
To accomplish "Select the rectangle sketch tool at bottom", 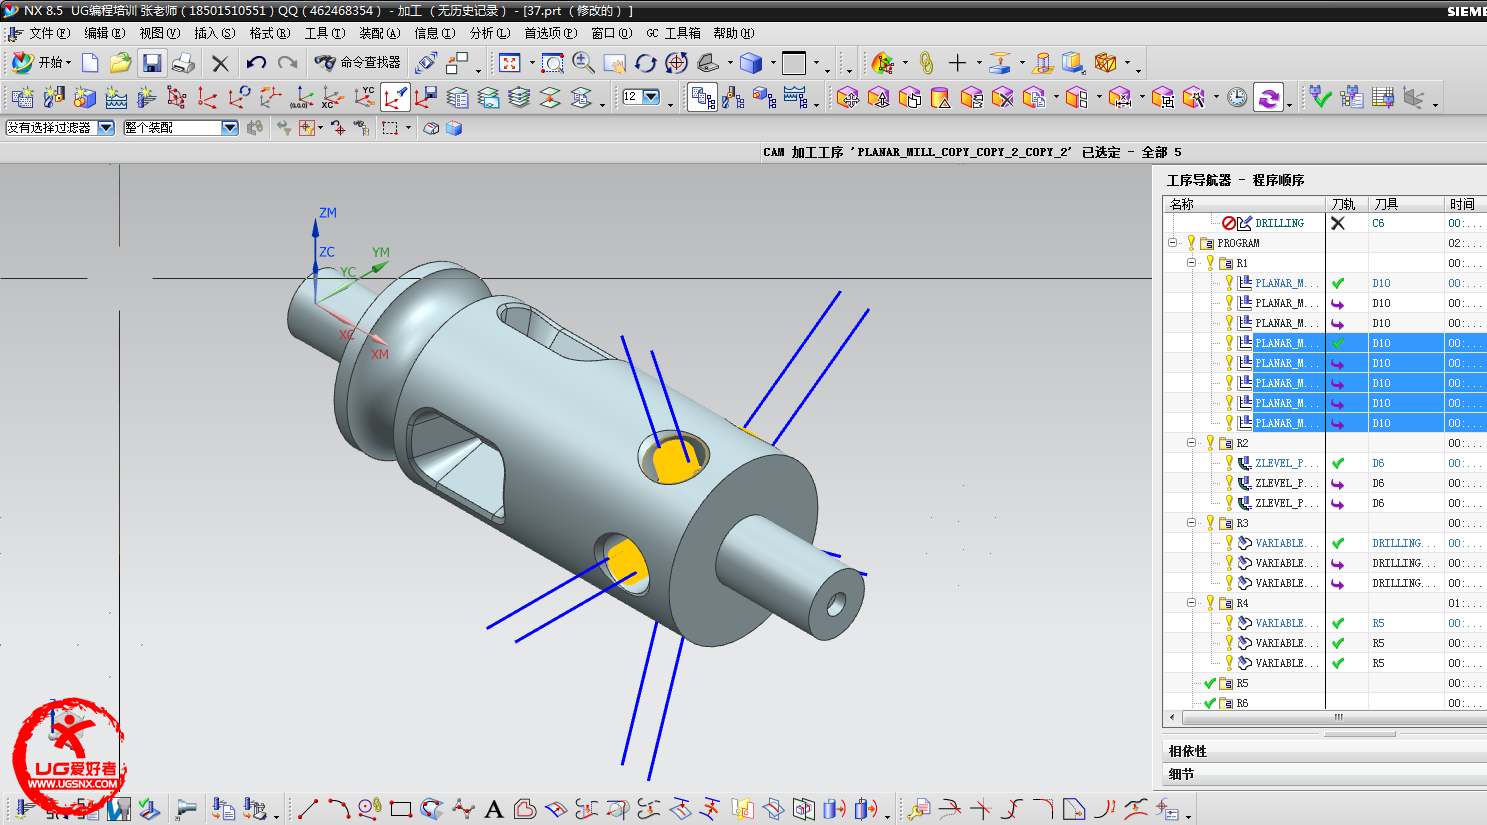I will [x=401, y=809].
